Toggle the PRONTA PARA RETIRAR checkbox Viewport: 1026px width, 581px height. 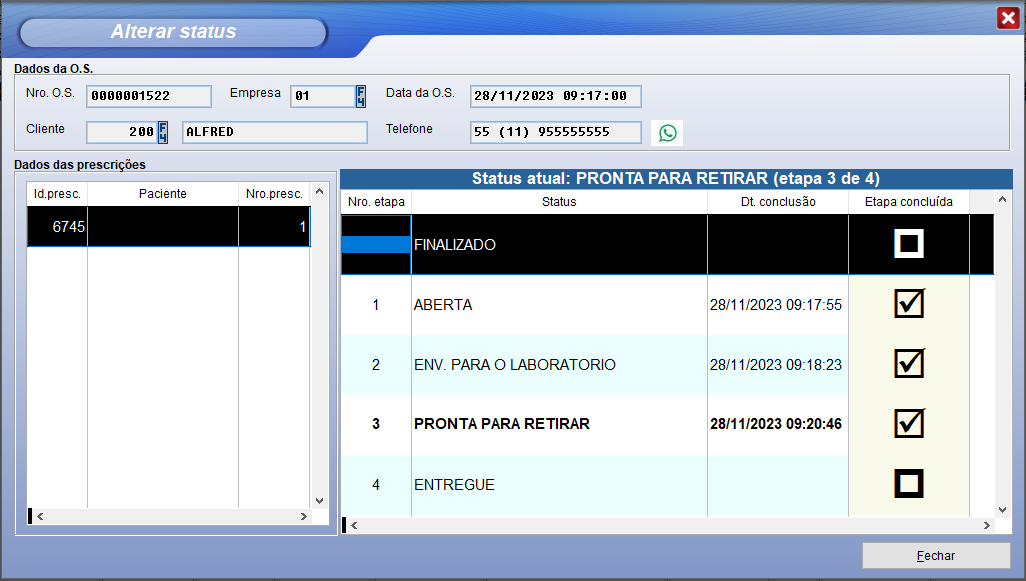[x=908, y=423]
